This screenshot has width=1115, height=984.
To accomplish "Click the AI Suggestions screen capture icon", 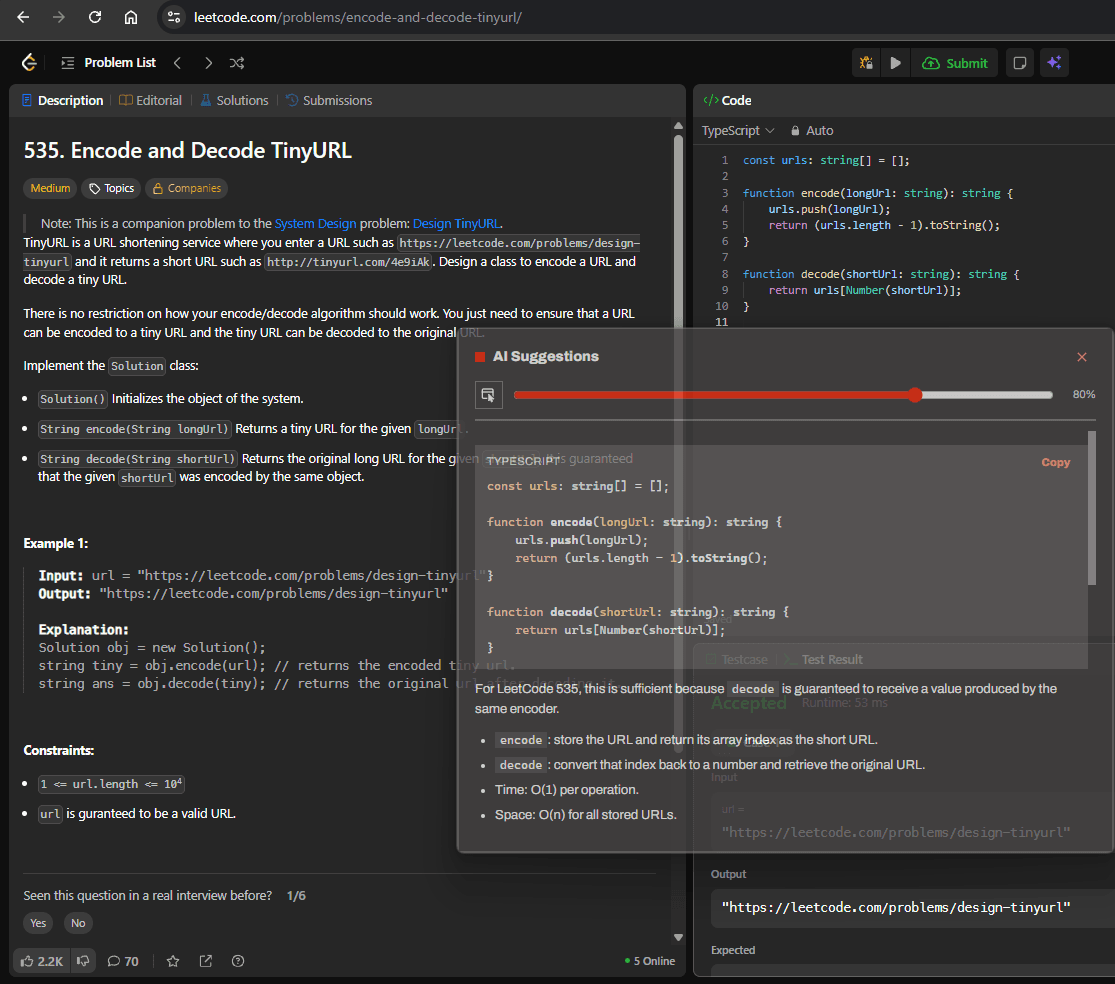I will click(x=489, y=395).
